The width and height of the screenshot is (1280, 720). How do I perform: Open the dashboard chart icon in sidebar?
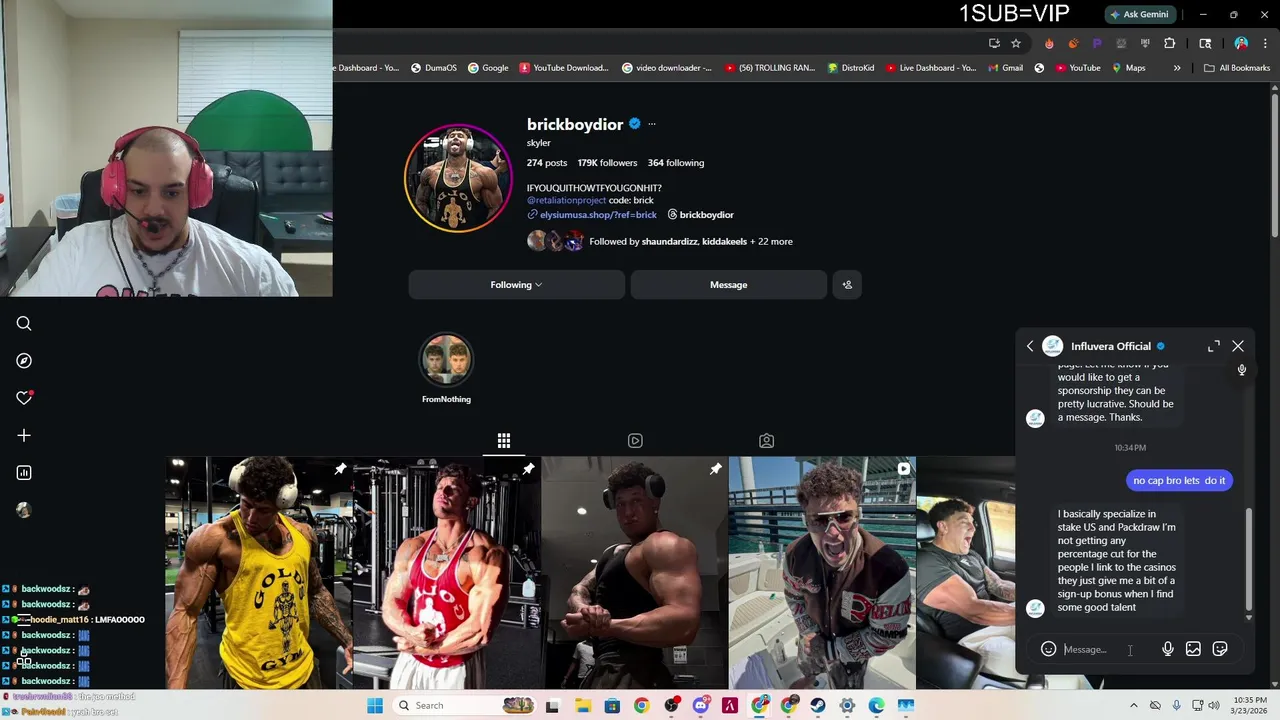pos(24,473)
